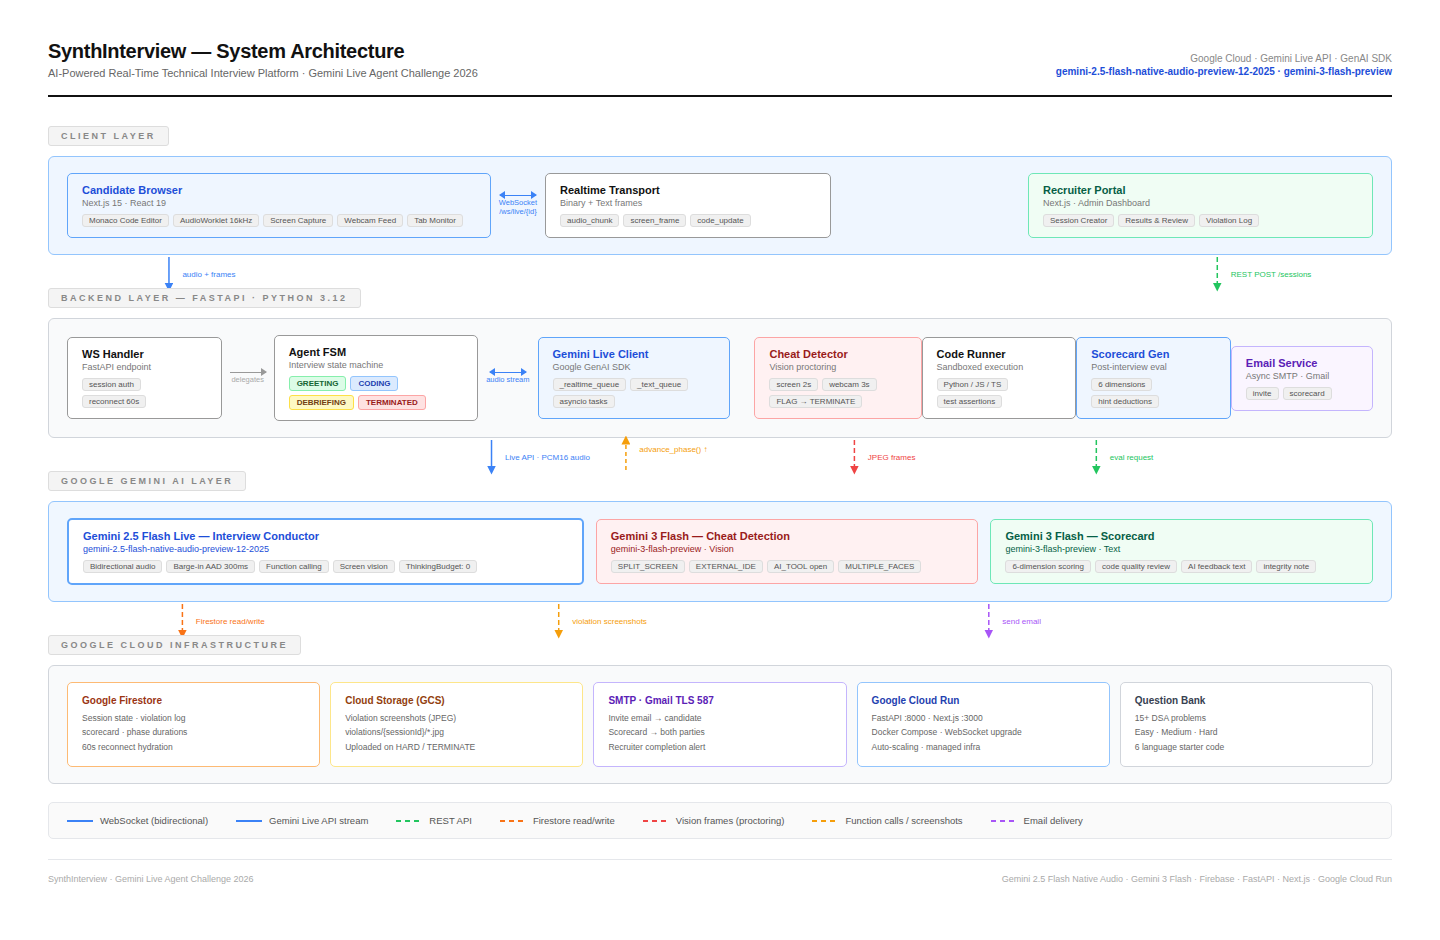Click the TERMINATED state badge
This screenshot has height=940, width=1440.
pos(392,403)
